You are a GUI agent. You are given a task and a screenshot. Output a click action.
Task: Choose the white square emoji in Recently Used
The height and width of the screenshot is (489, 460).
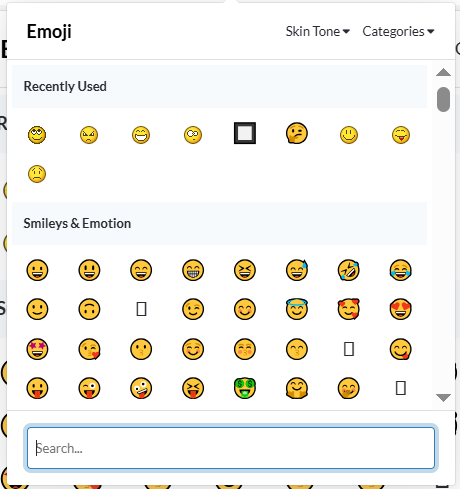[245, 133]
